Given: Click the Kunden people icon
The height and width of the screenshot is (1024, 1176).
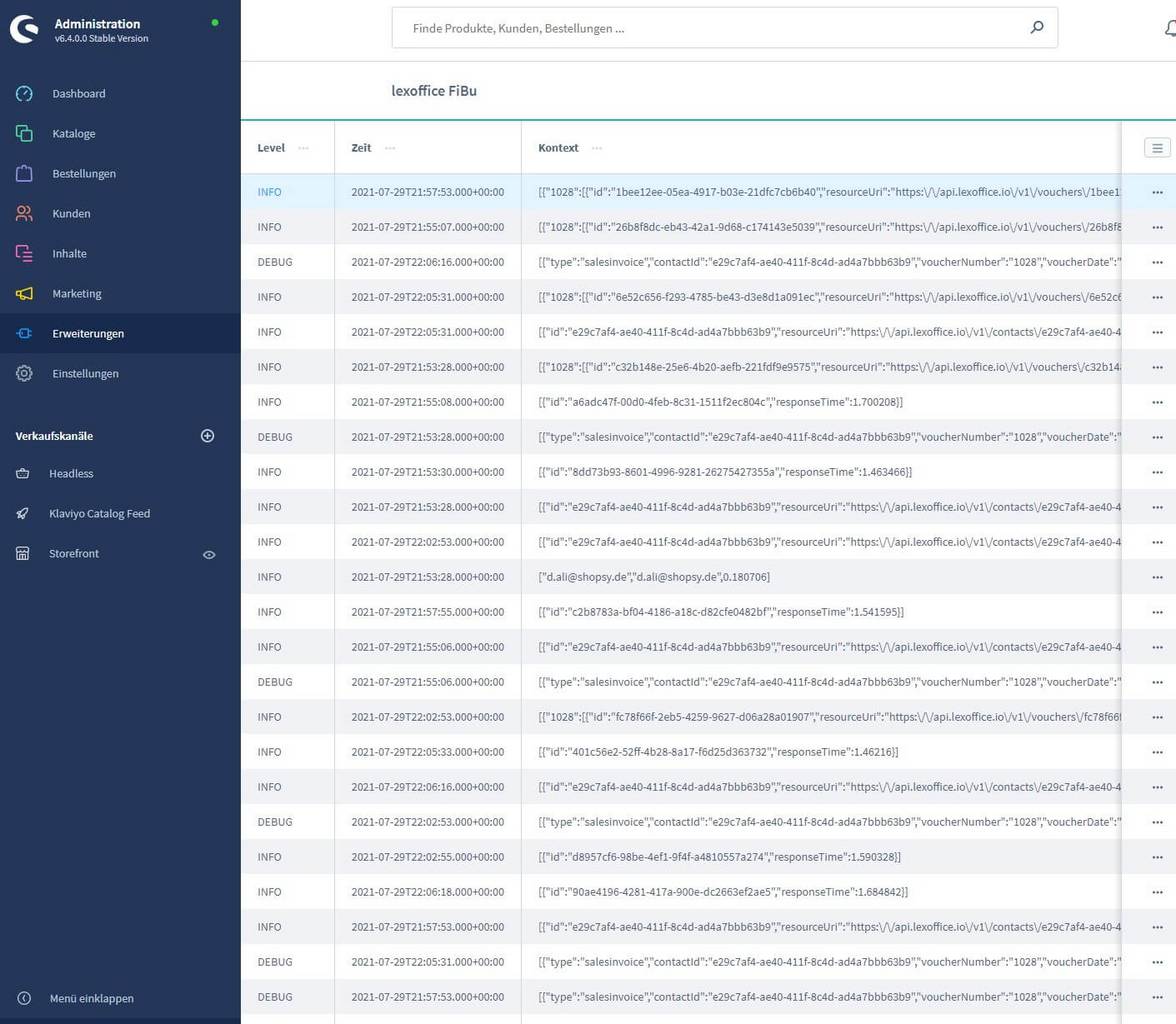Looking at the screenshot, I should (x=25, y=214).
